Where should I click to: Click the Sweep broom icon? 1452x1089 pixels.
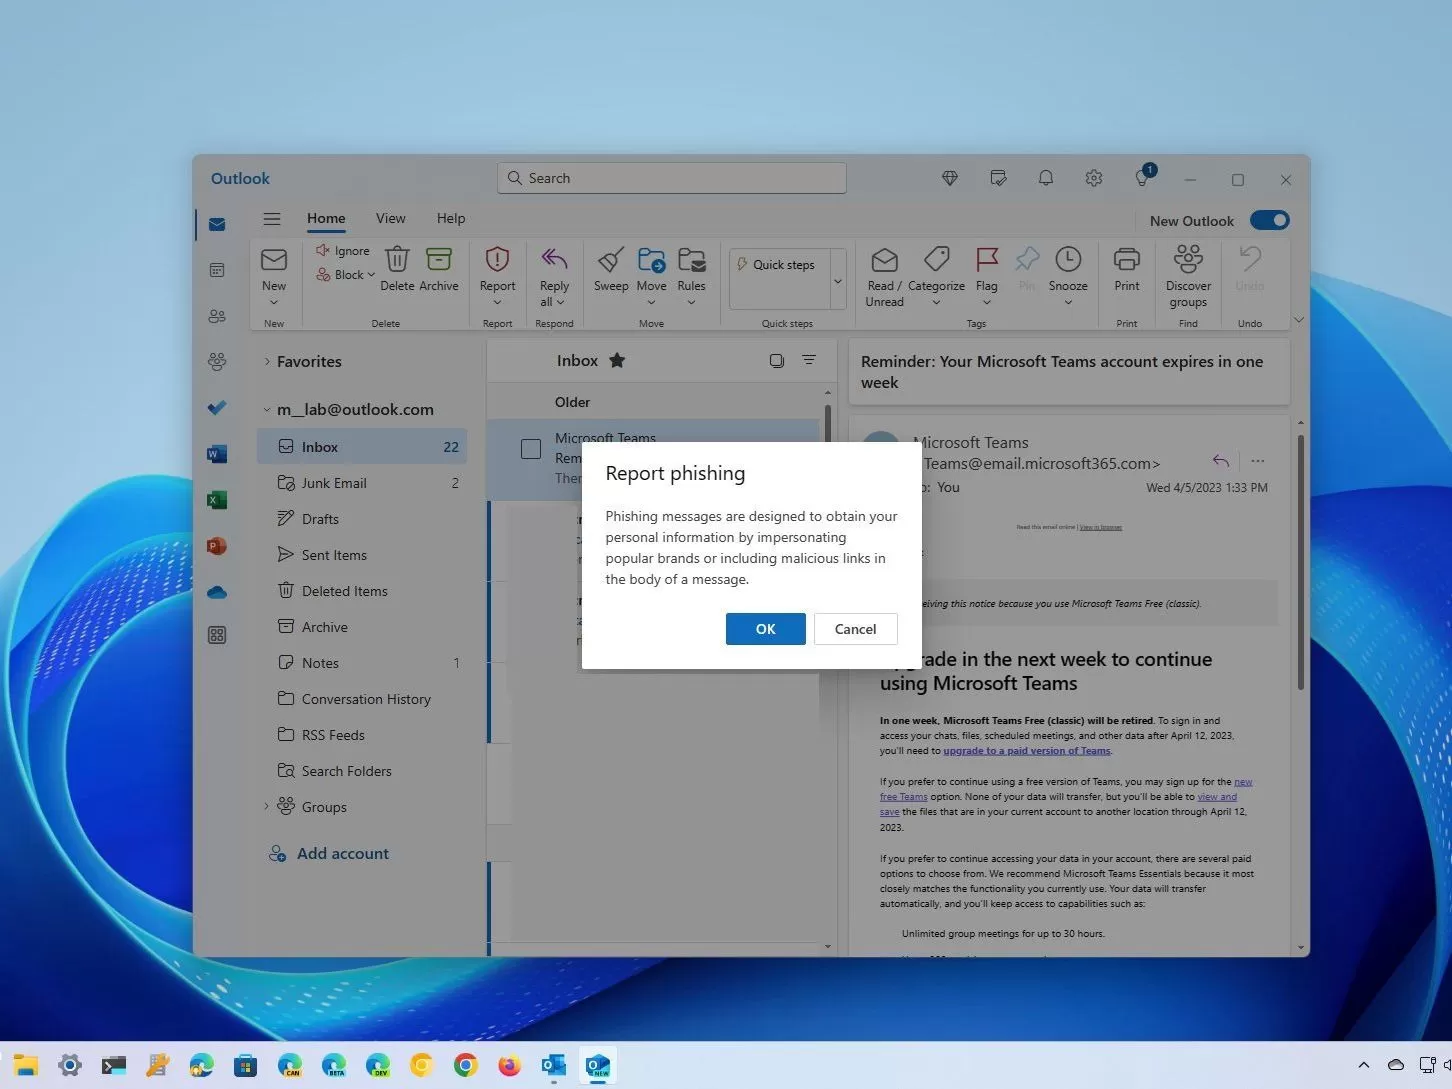pyautogui.click(x=611, y=260)
